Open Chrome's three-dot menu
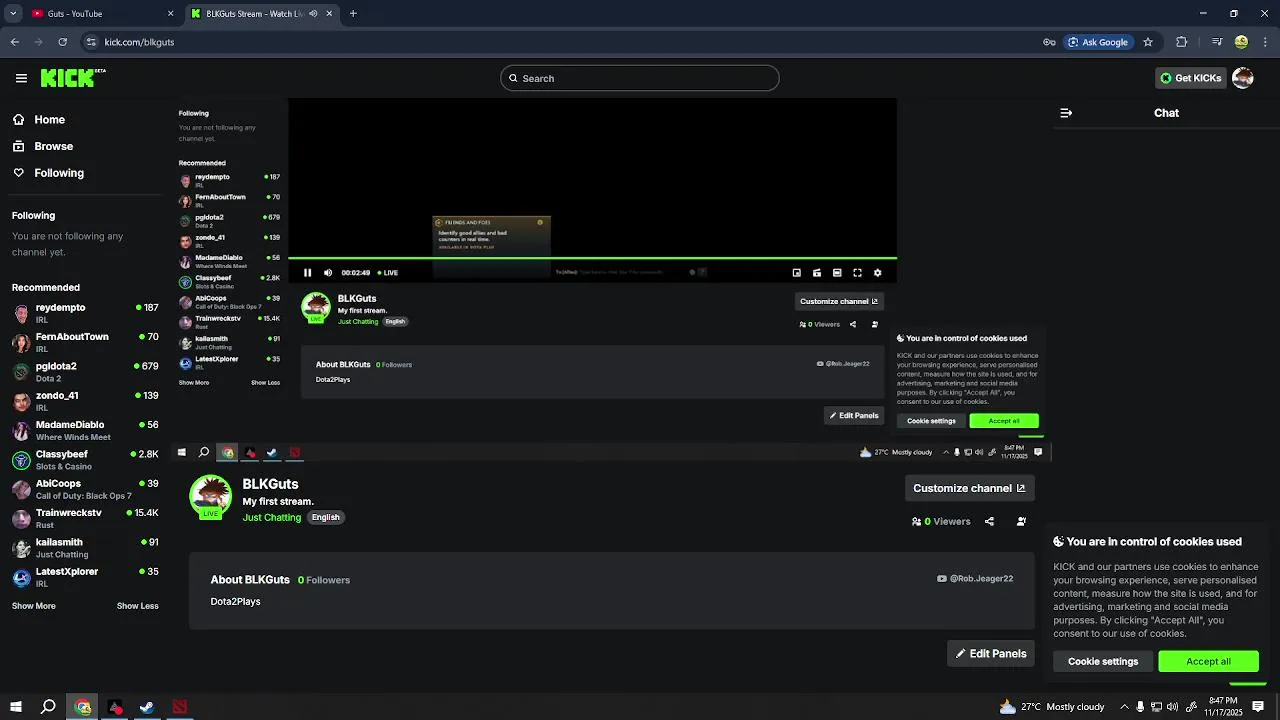 [1265, 42]
